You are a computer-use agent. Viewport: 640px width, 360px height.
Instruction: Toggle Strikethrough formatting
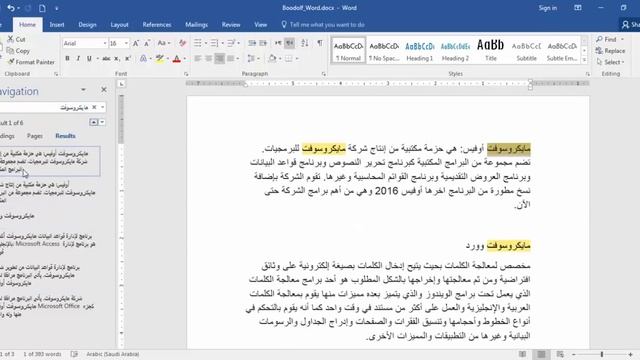click(x=106, y=59)
